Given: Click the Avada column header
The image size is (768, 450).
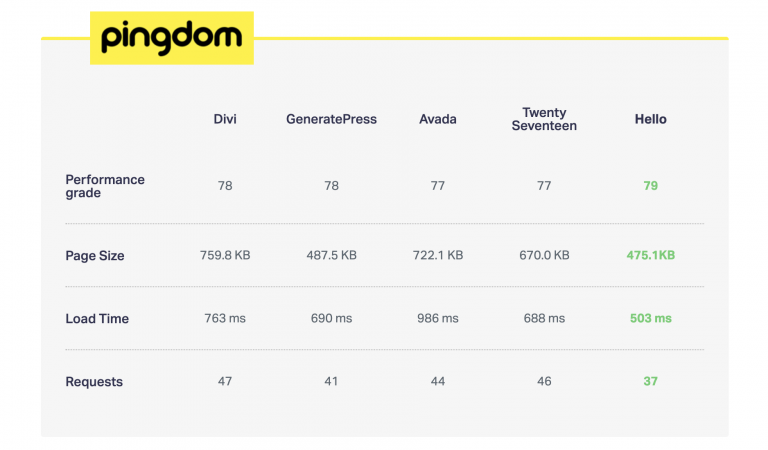Looking at the screenshot, I should 438,119.
